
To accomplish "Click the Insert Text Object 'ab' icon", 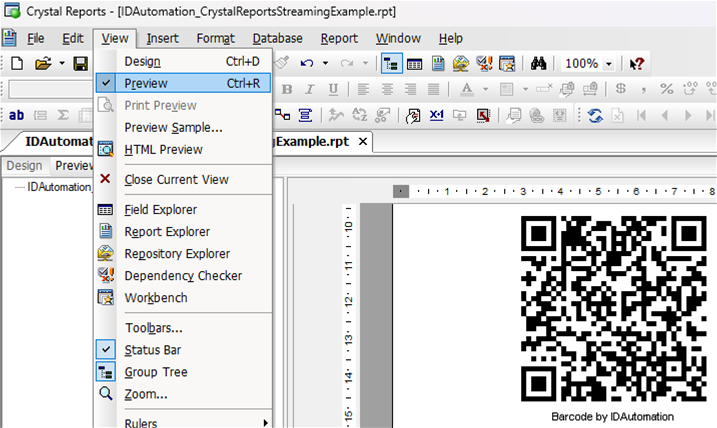I will point(16,115).
